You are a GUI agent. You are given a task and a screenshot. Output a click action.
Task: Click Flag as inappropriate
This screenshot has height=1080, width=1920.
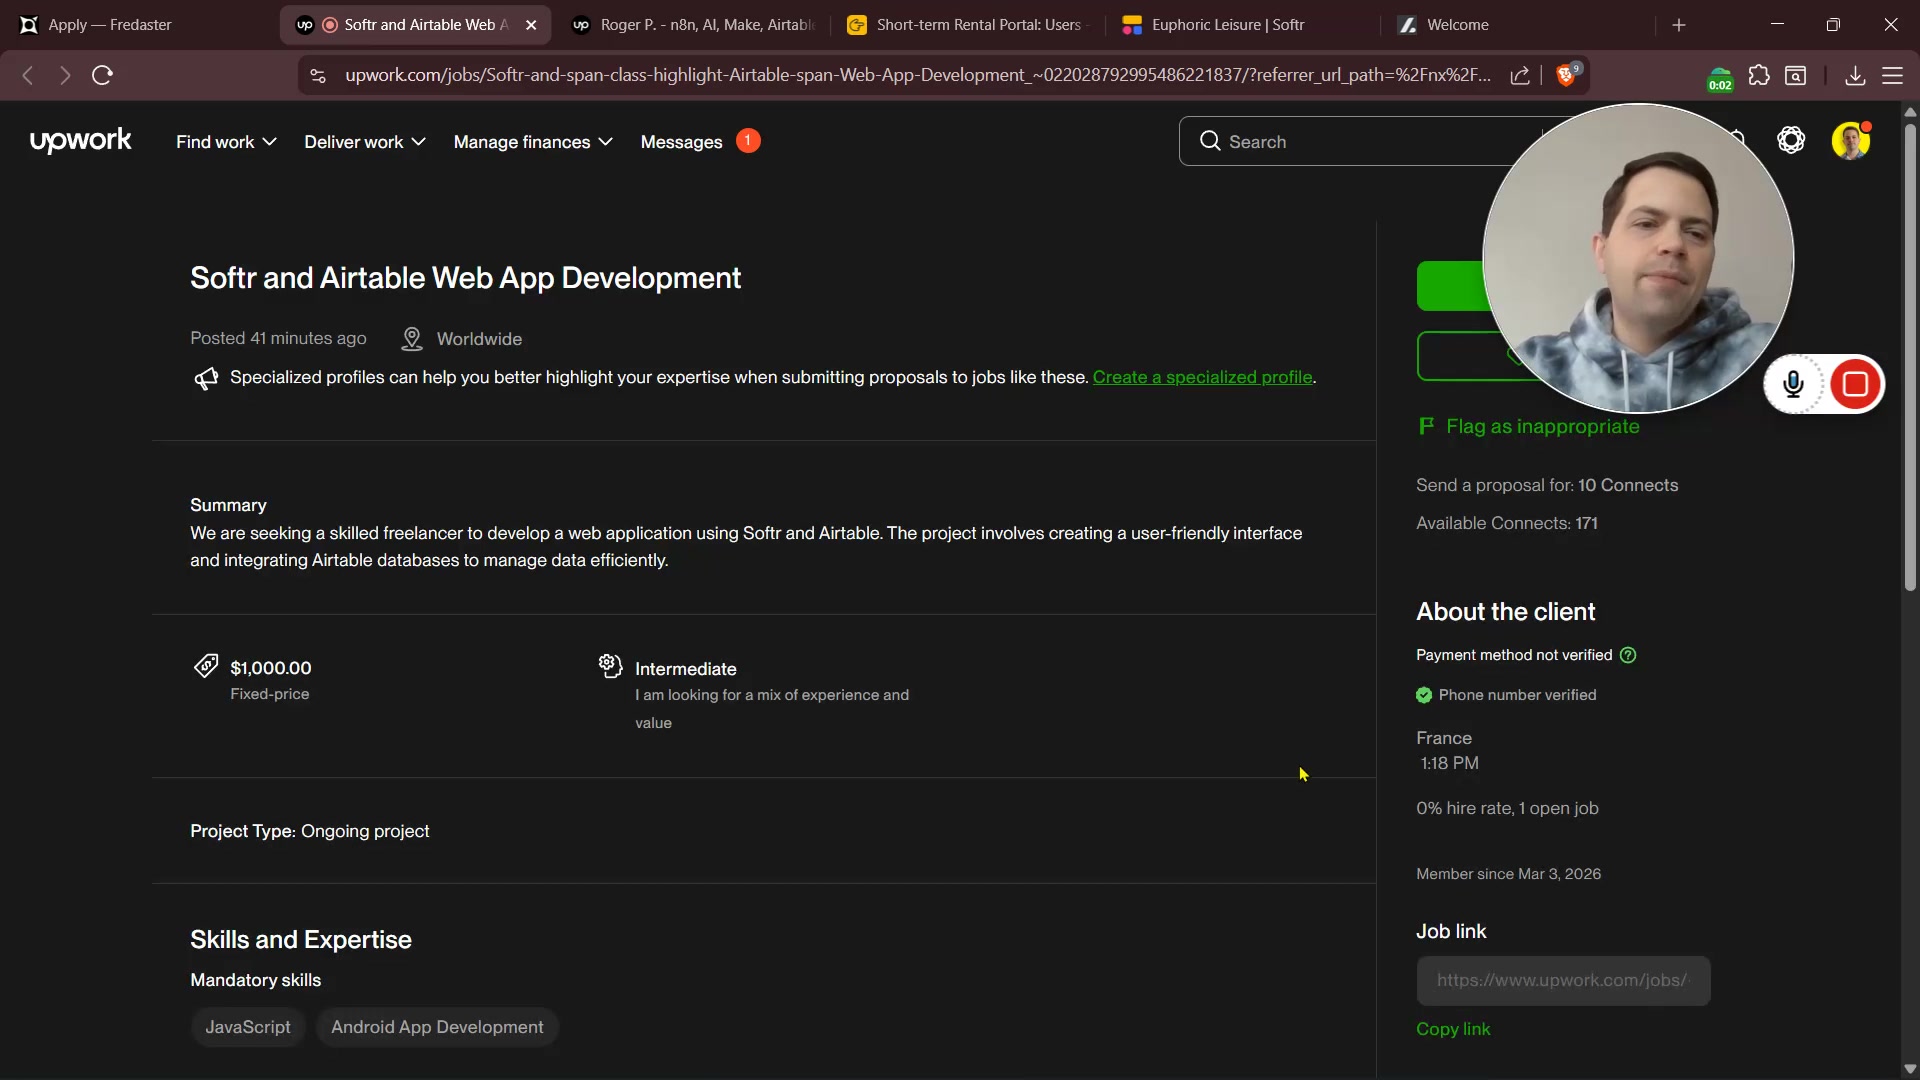1541,427
